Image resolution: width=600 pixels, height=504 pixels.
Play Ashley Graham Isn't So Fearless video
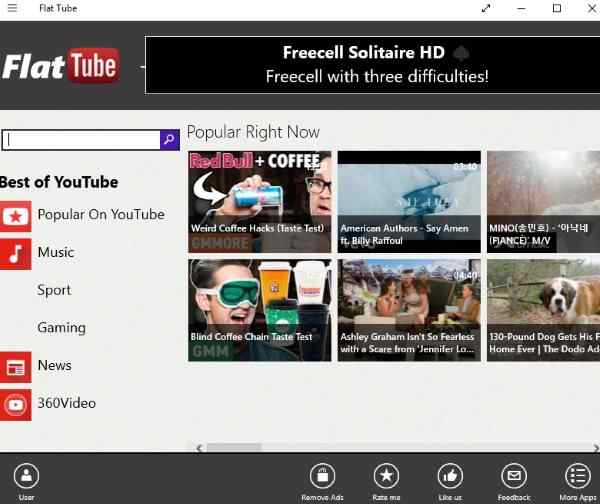(409, 310)
